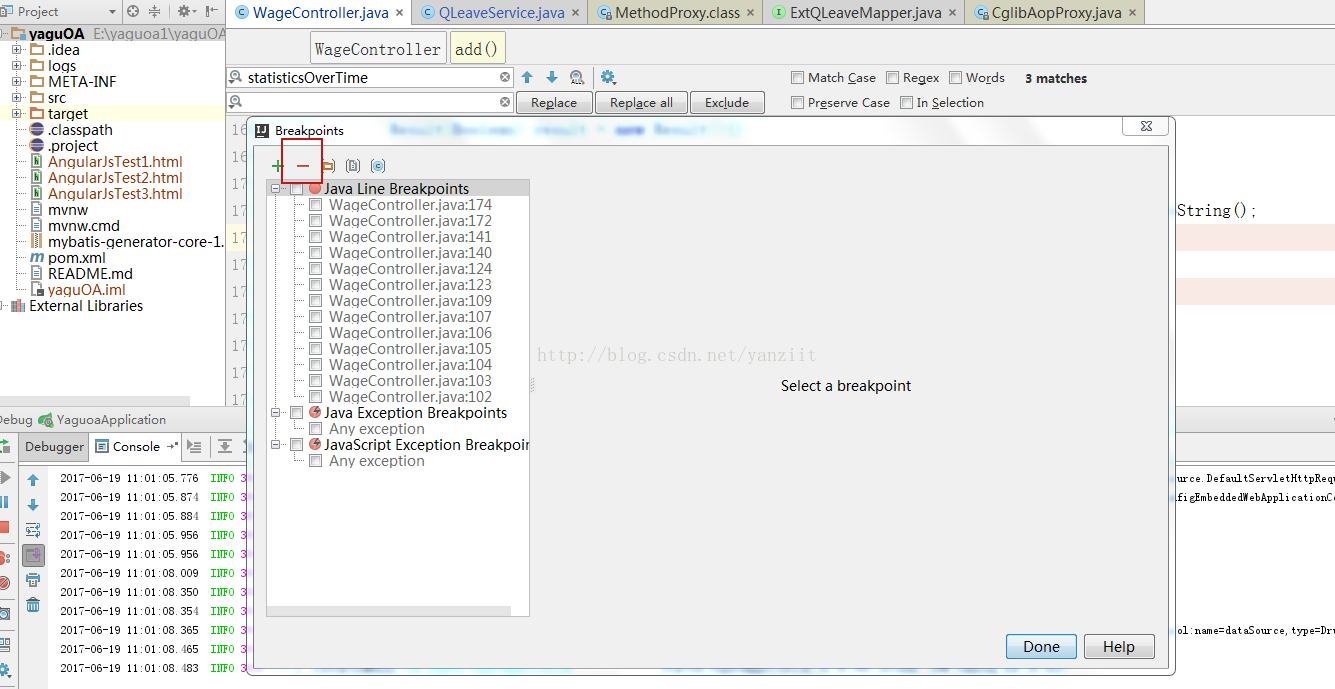Collapse the JavaScript Exception Breakpoints node
This screenshot has height=689, width=1335.
[276, 445]
